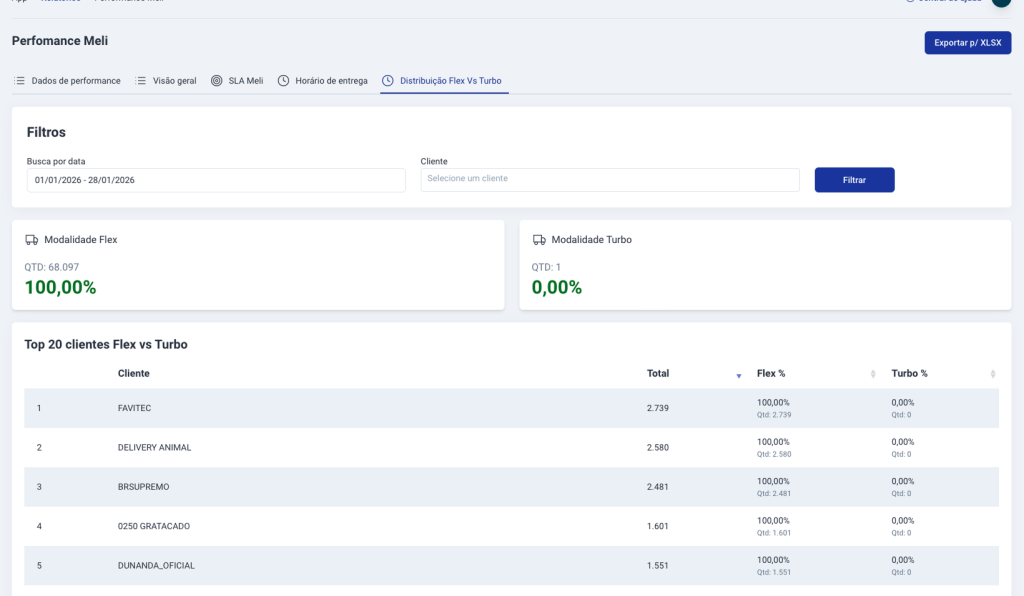Select the DELIVERY ANIMAL client row
This screenshot has width=1024, height=596.
tap(154, 447)
